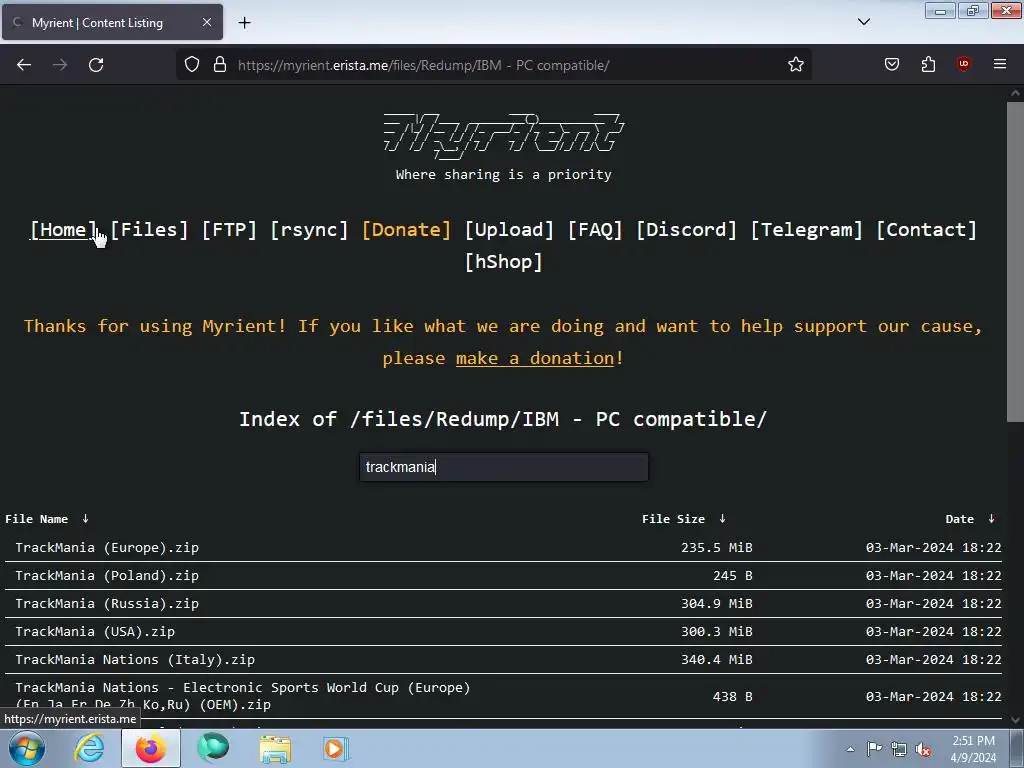This screenshot has height=768, width=1024.
Task: Go back to the previous page
Action: coord(24,65)
